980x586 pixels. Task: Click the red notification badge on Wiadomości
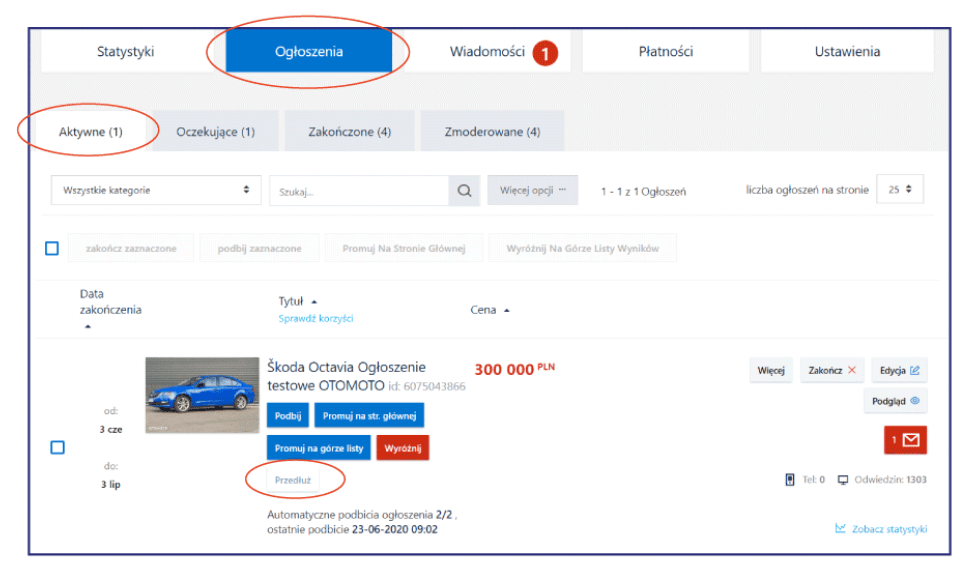coord(545,54)
